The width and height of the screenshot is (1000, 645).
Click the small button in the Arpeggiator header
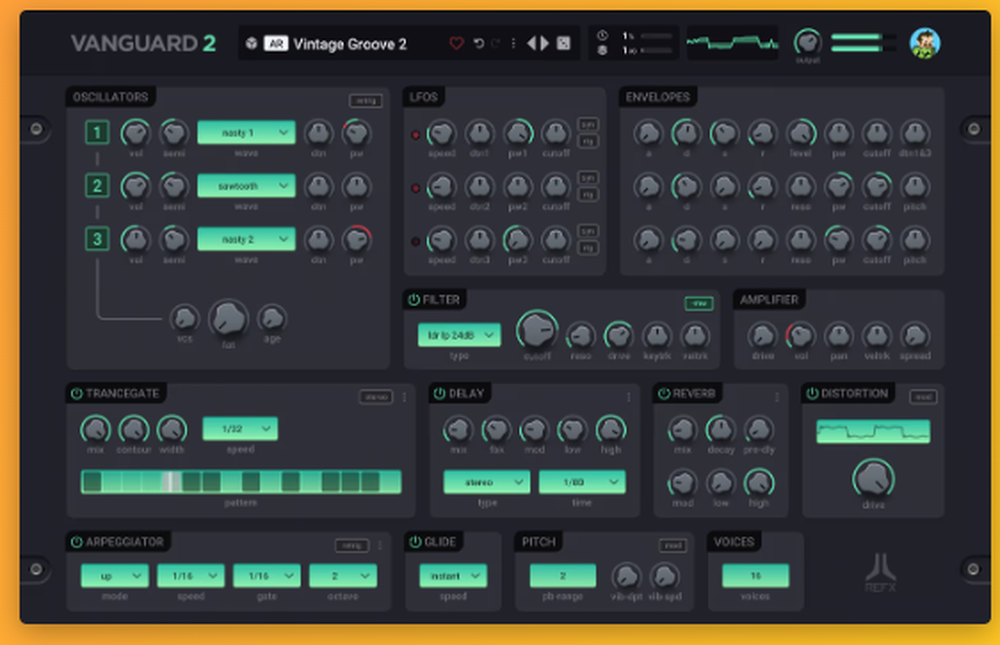(x=352, y=545)
